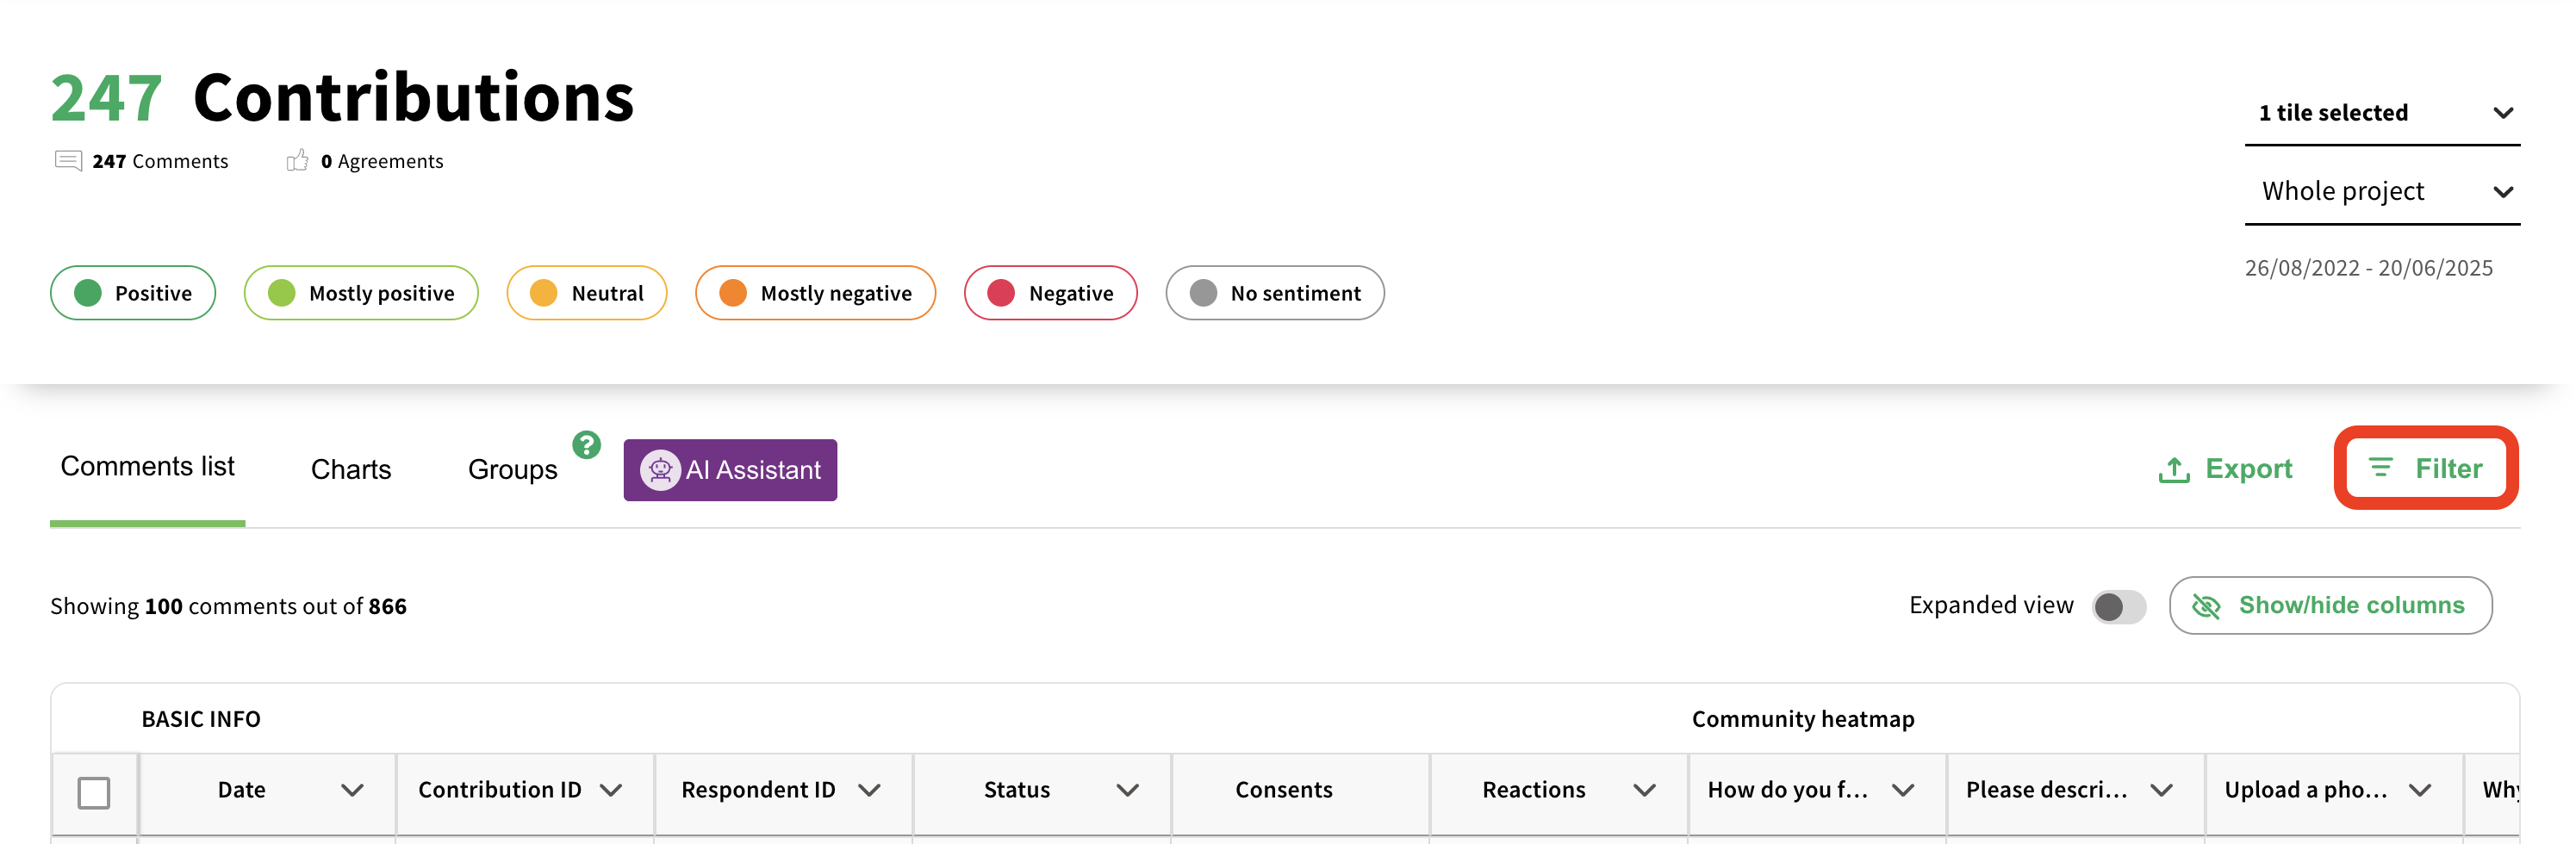Image resolution: width=2576 pixels, height=844 pixels.
Task: Click the Filter lines icon
Action: (x=2381, y=468)
